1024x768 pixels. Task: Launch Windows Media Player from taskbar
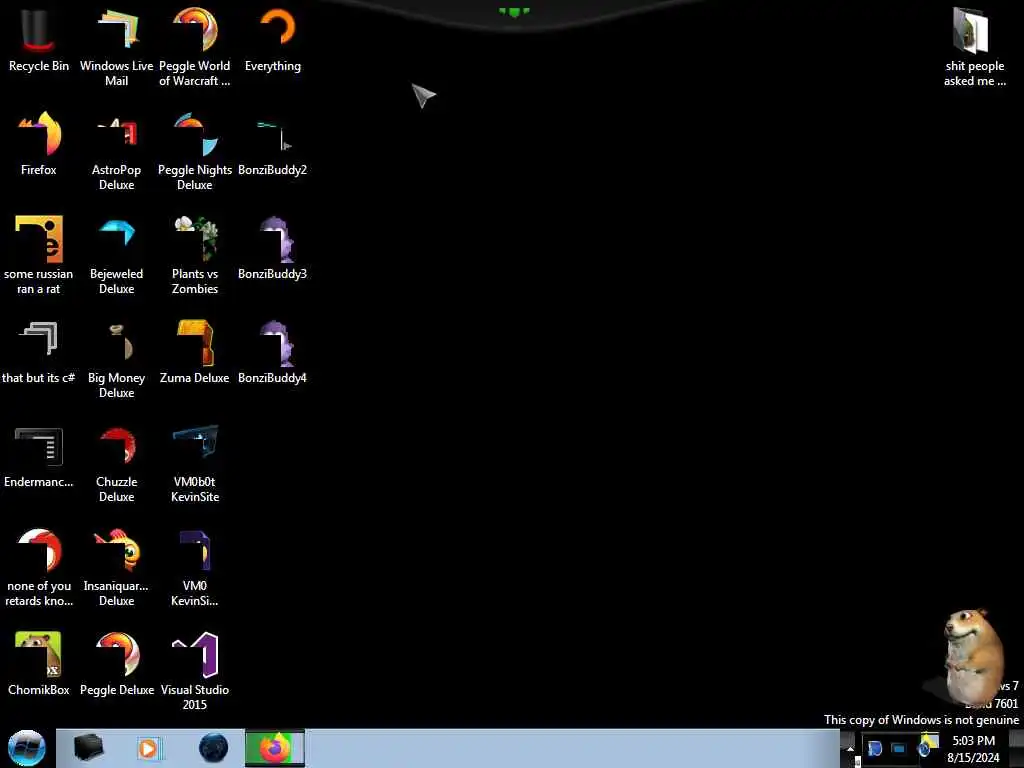pyautogui.click(x=148, y=748)
